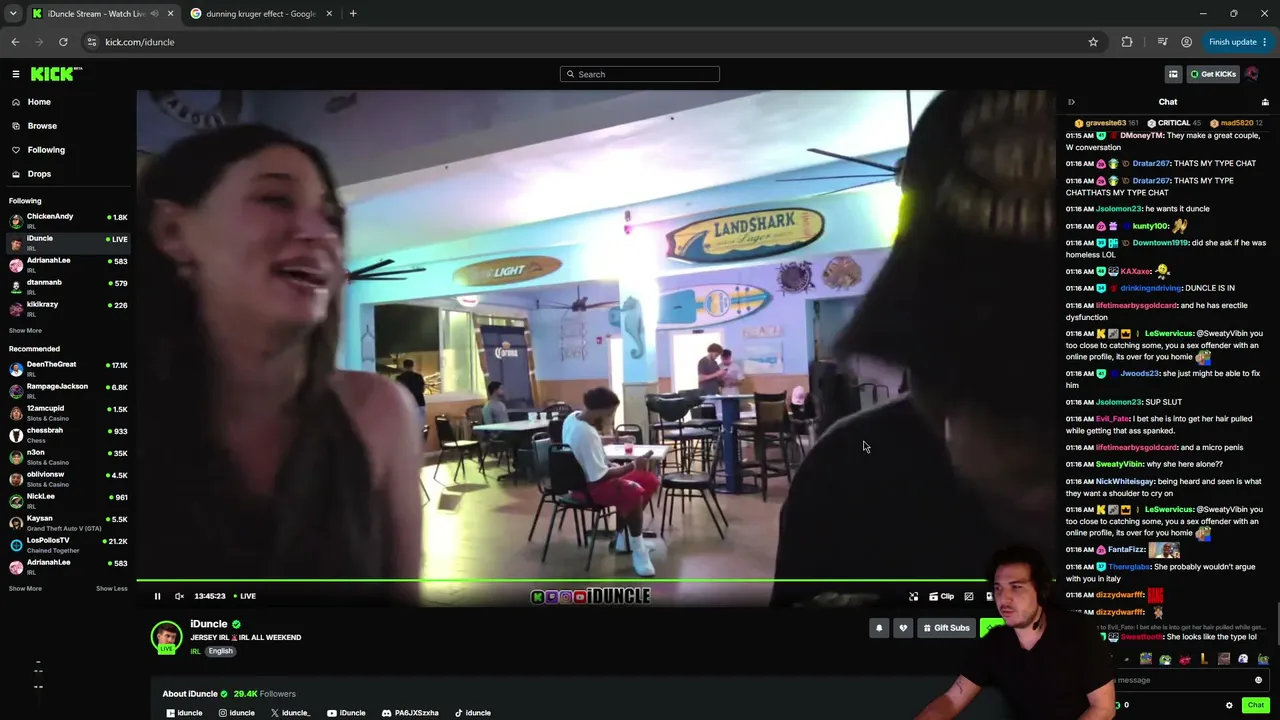Open kikikrazy channel in Following list
Viewport: 1280px width, 720px height.
pos(68,309)
